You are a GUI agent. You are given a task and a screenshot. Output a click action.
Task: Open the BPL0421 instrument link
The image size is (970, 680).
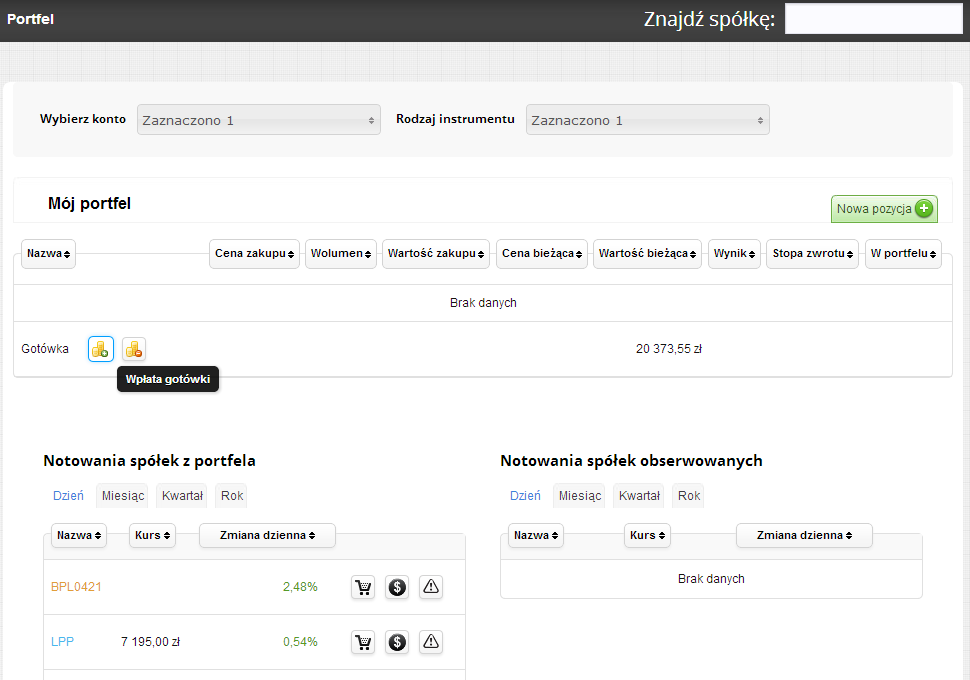coord(76,587)
